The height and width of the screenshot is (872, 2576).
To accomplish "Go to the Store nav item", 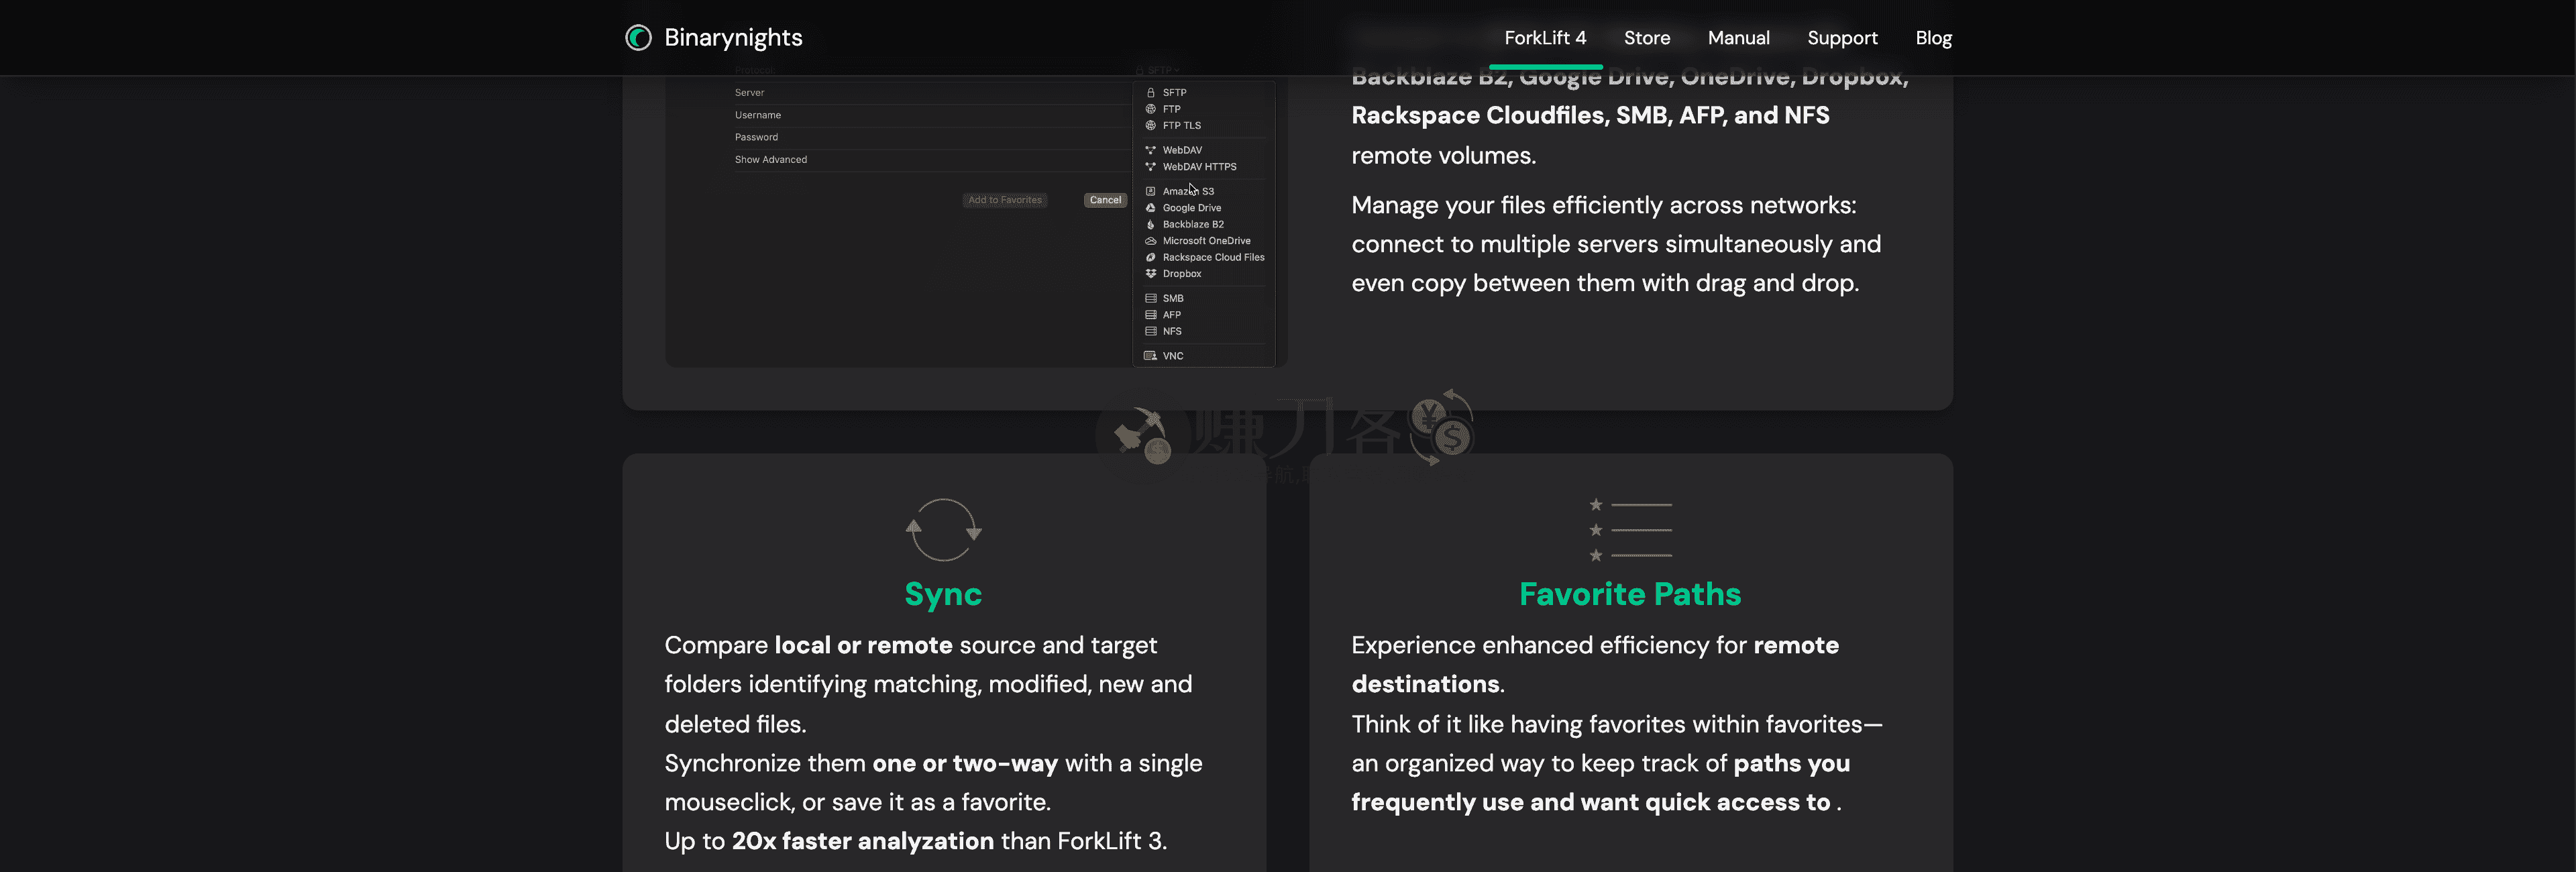I will (x=1646, y=38).
